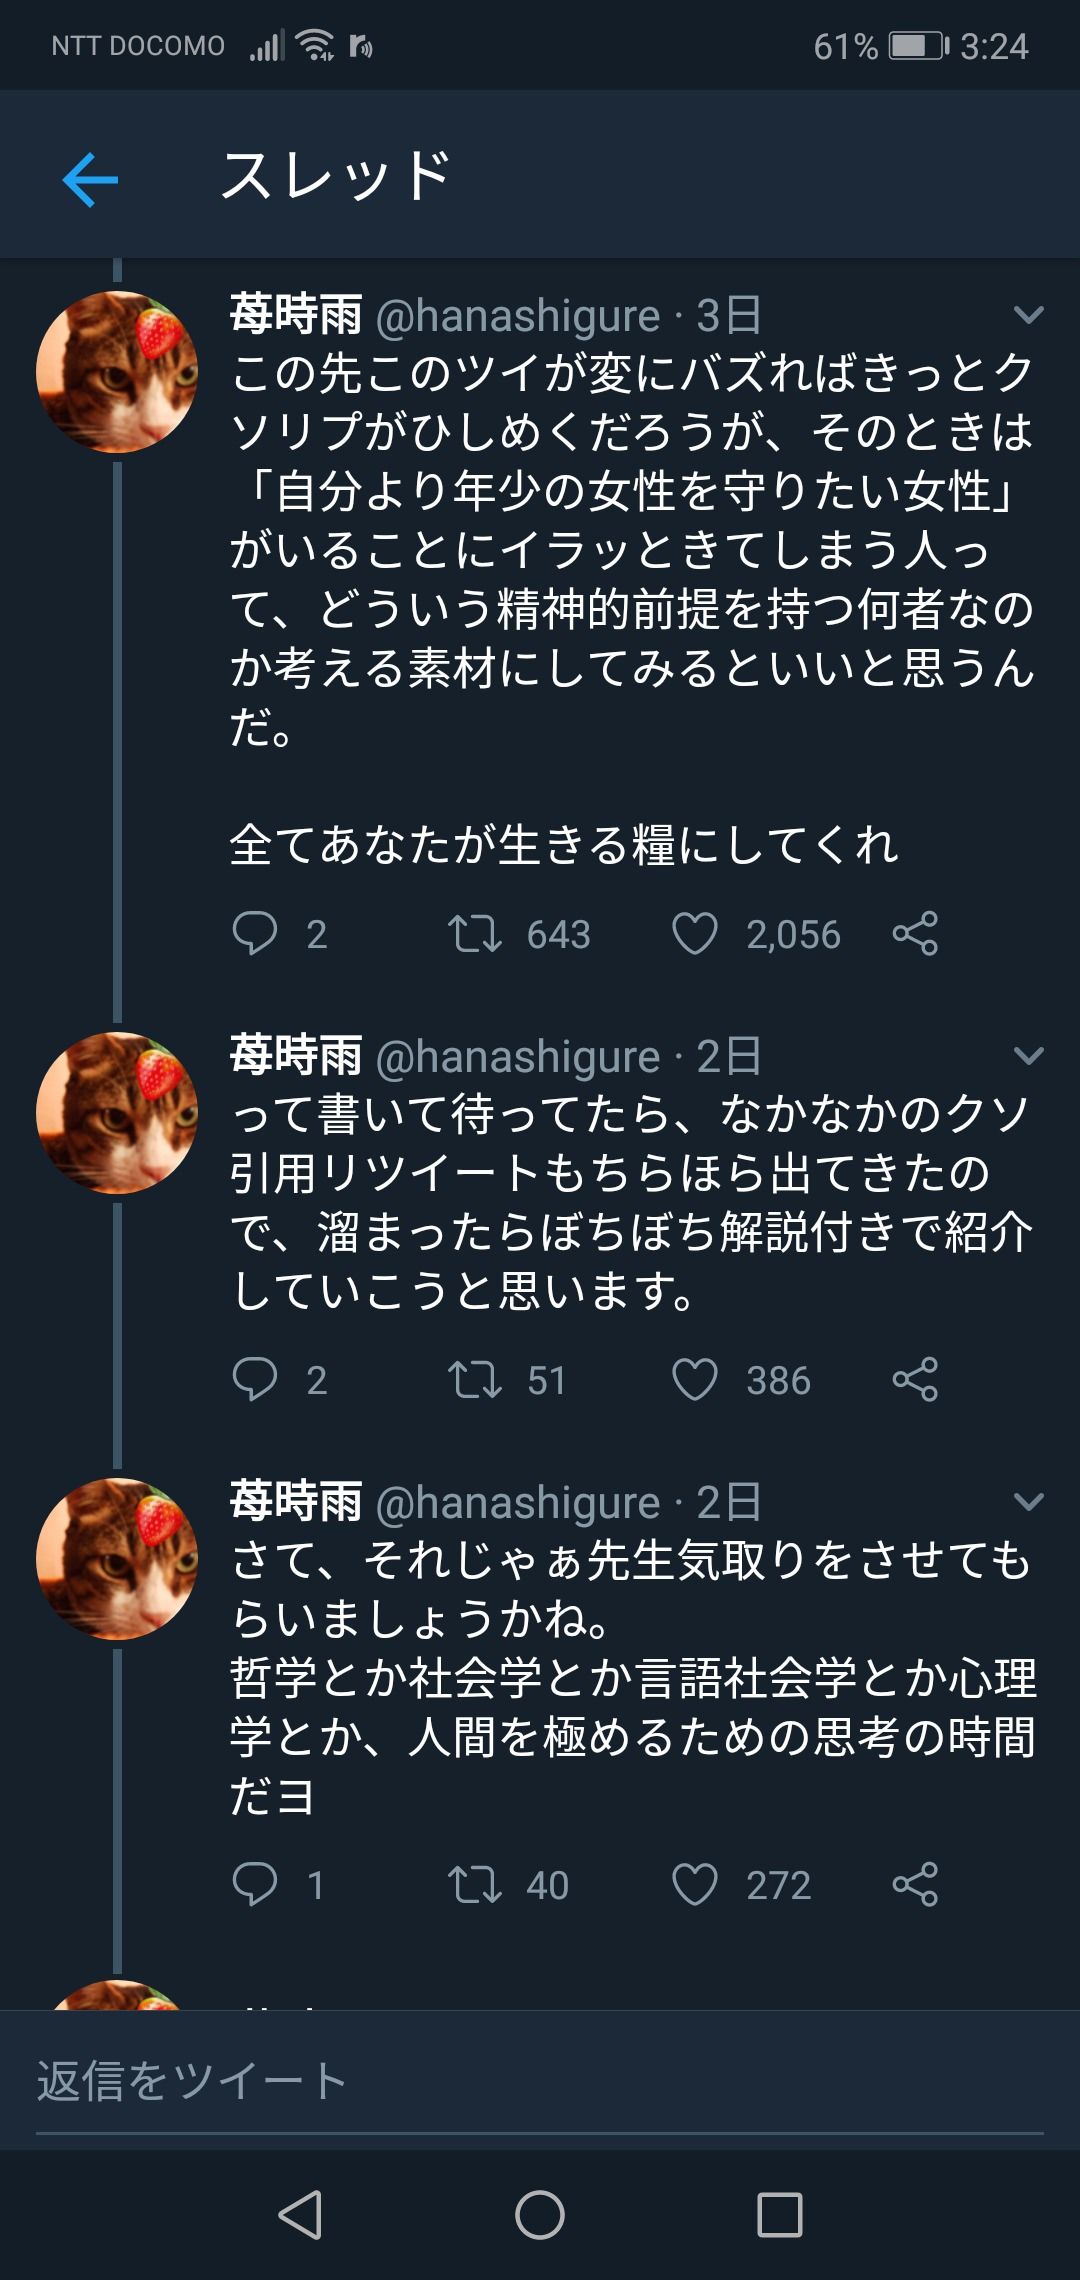Like the tweet with 272 likes
This screenshot has height=2280, width=1080.
click(695, 1885)
